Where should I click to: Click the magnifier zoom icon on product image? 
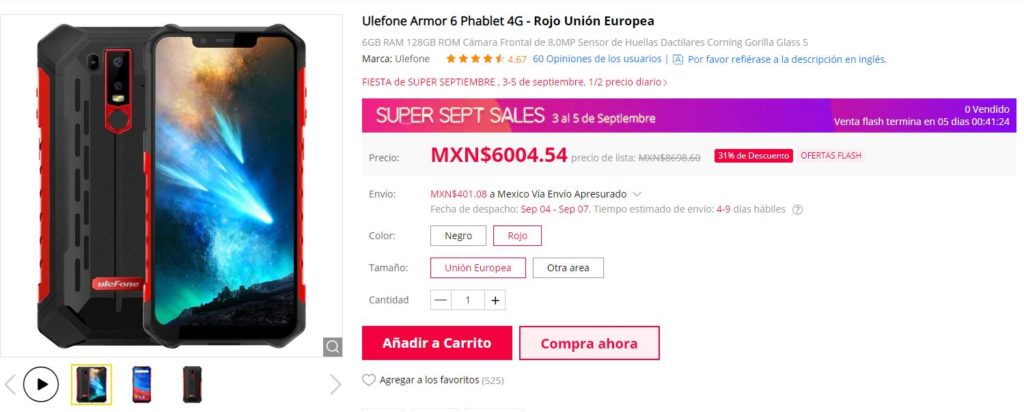[x=332, y=347]
